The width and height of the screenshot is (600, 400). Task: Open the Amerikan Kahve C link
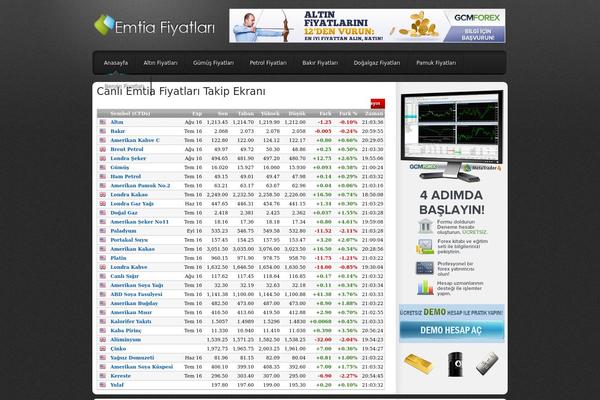coord(135,140)
